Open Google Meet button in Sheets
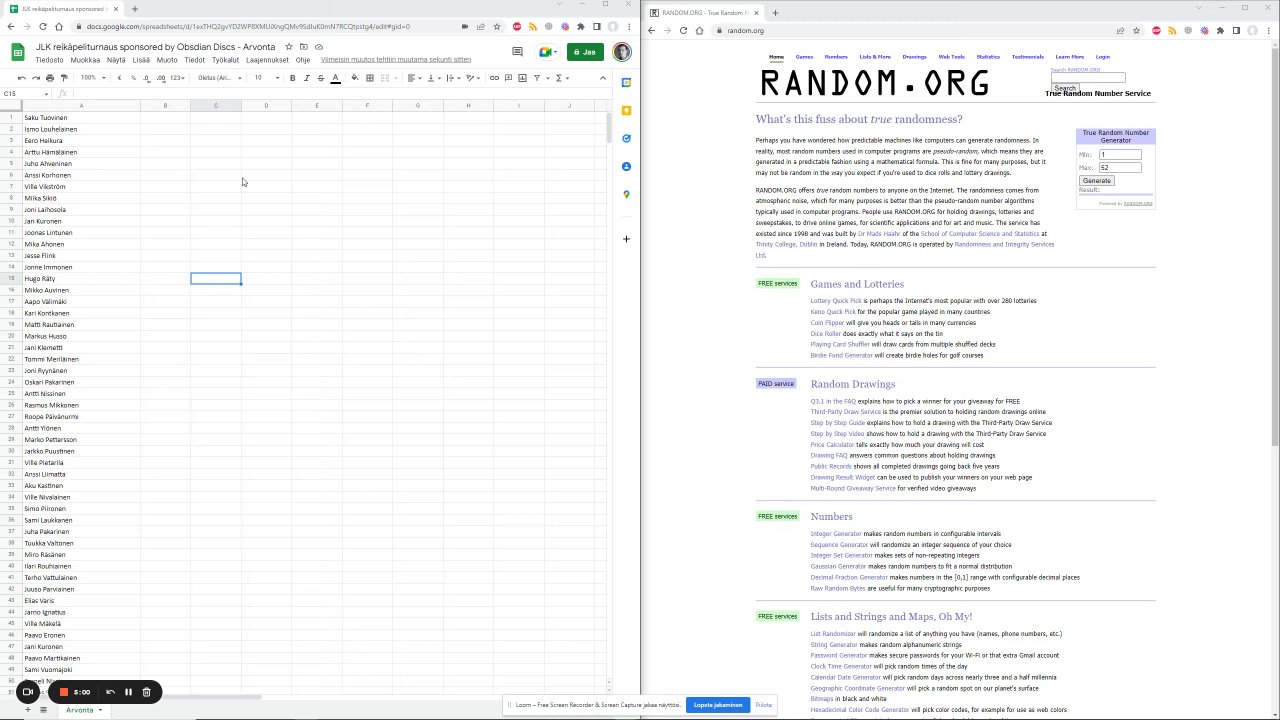Screen dimensions: 1280x720 coord(547,52)
